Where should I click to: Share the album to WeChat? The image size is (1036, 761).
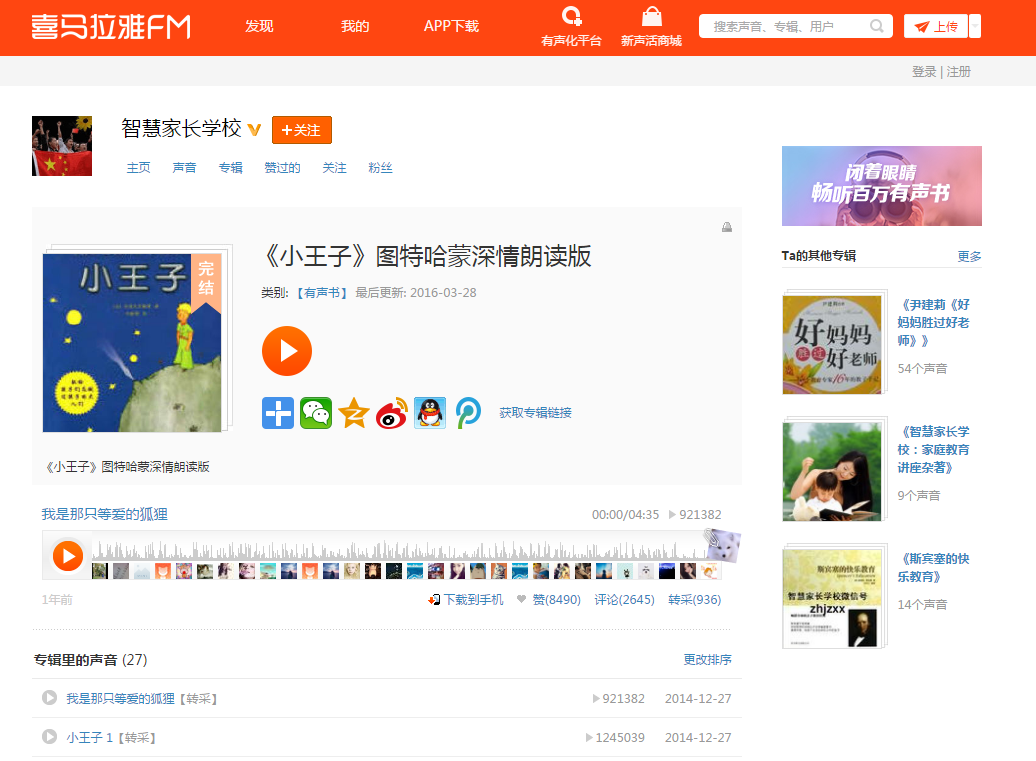point(315,411)
